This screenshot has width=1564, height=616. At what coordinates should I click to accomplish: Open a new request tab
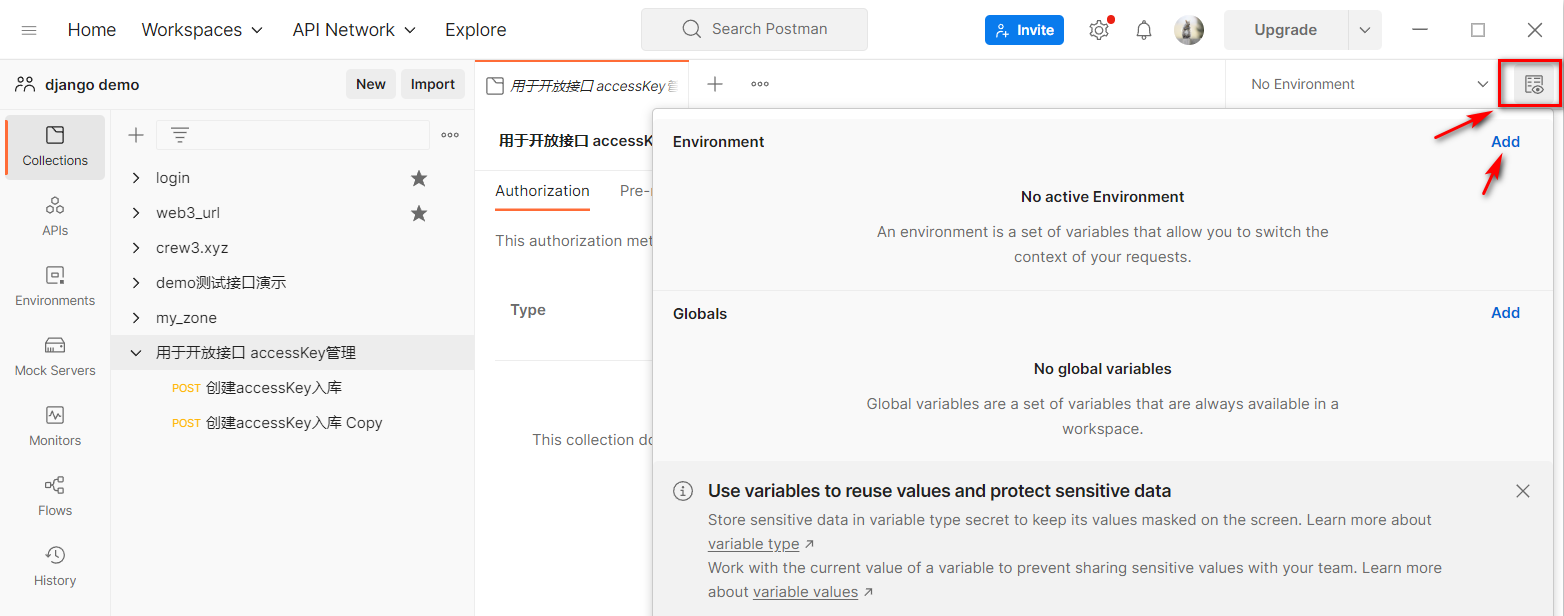tap(715, 84)
